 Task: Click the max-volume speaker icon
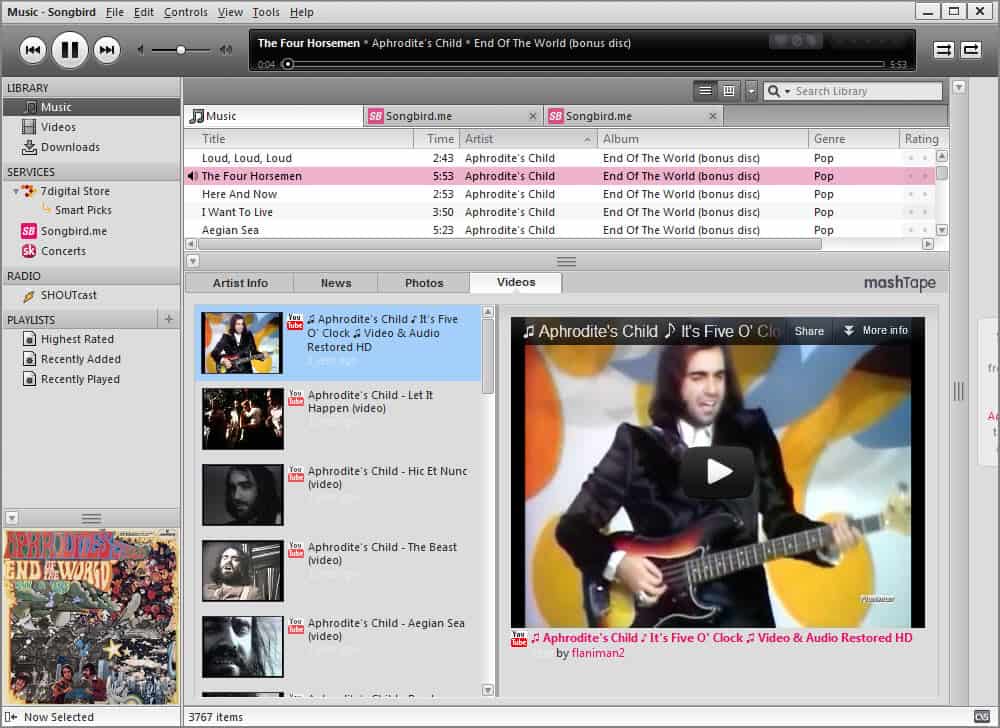tap(226, 50)
